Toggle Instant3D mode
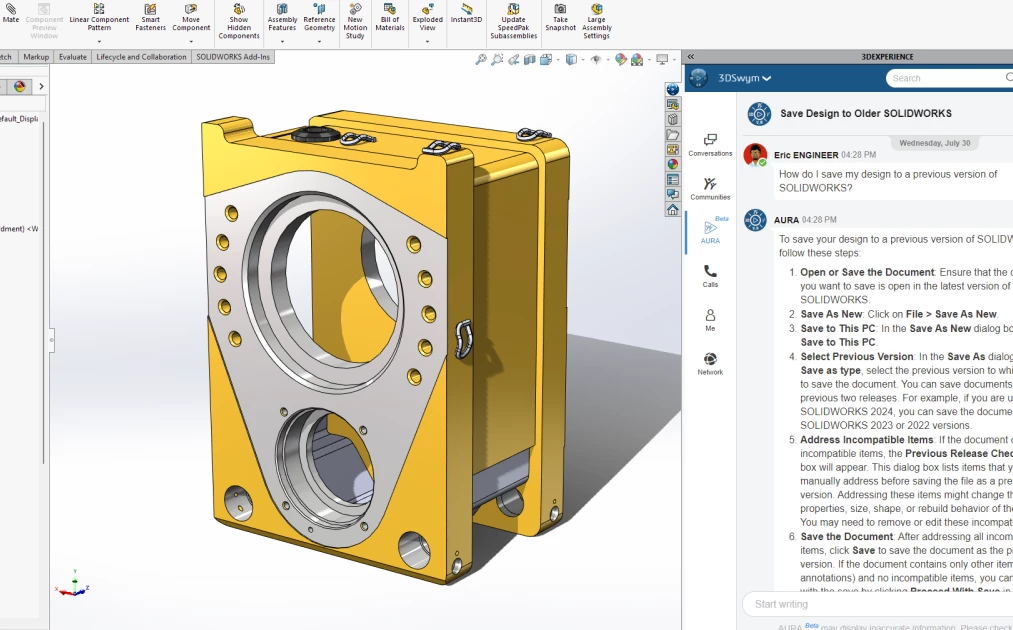The width and height of the screenshot is (1013, 630). (x=466, y=14)
